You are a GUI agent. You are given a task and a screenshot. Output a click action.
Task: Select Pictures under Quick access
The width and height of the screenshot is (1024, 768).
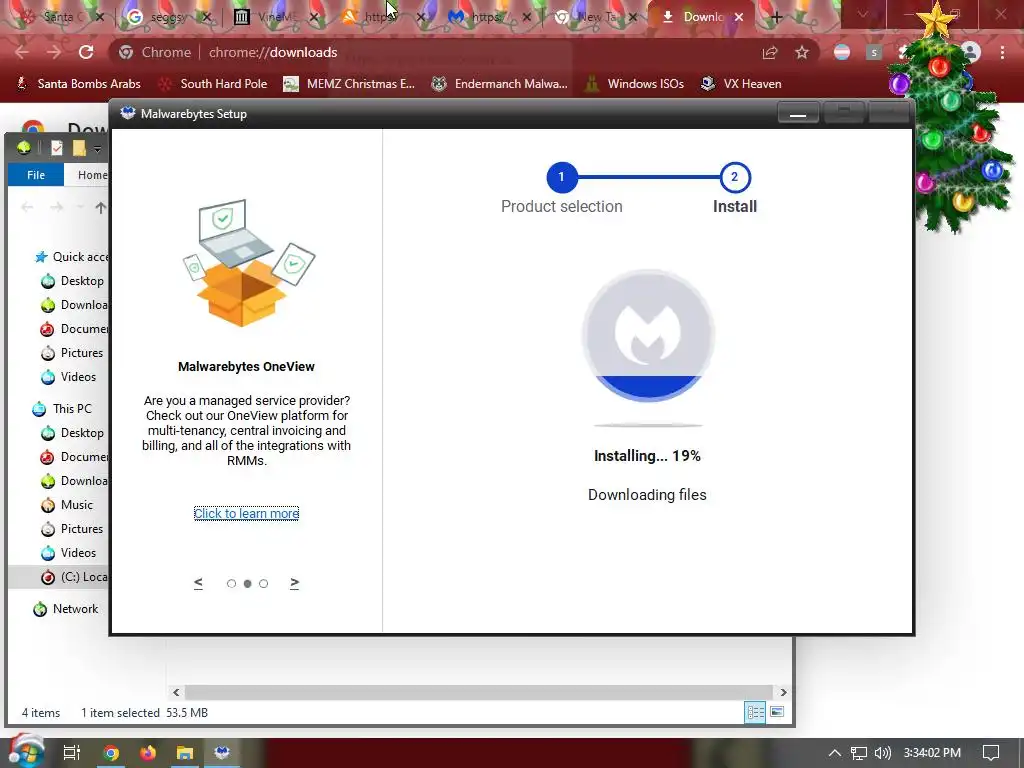73,353
